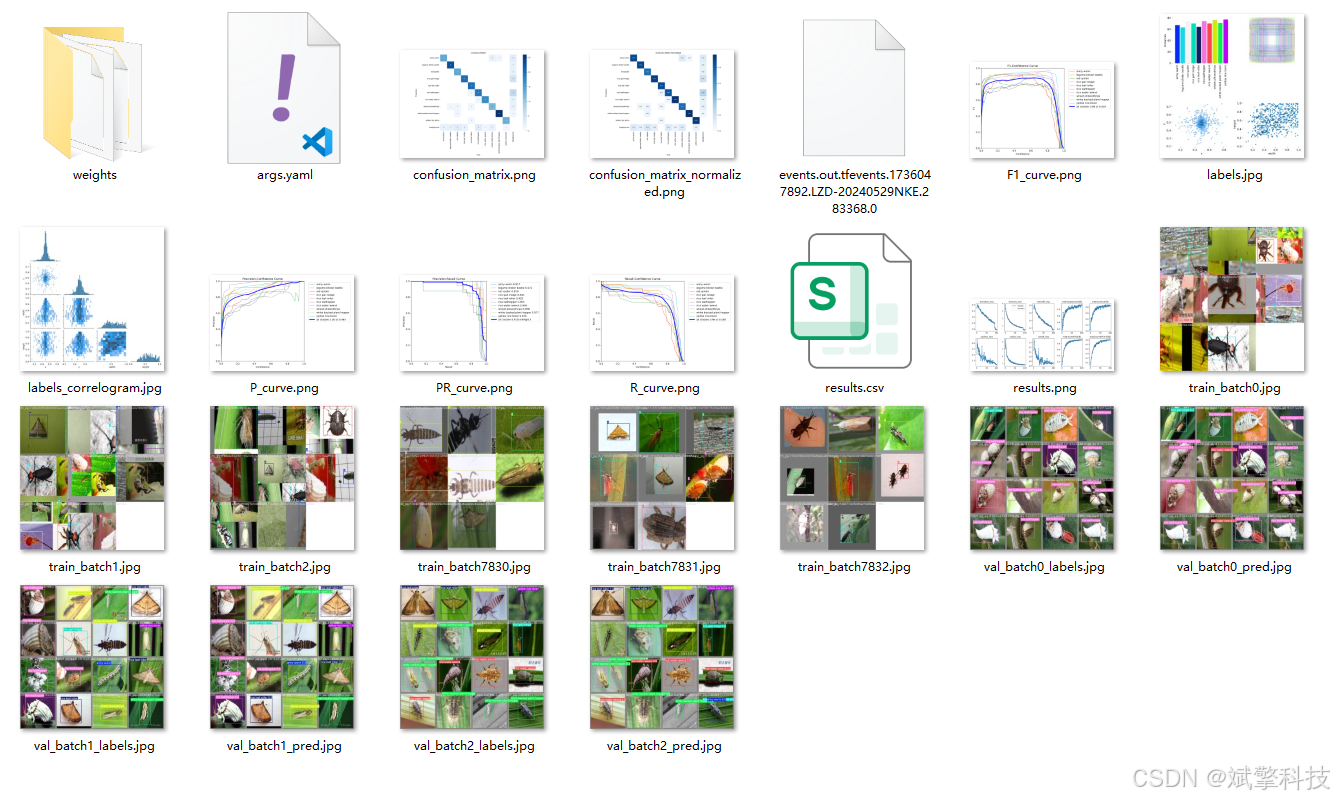Image resolution: width=1334 pixels, height=800 pixels.
Task: Click the "results.csv" file name text
Action: tap(853, 388)
